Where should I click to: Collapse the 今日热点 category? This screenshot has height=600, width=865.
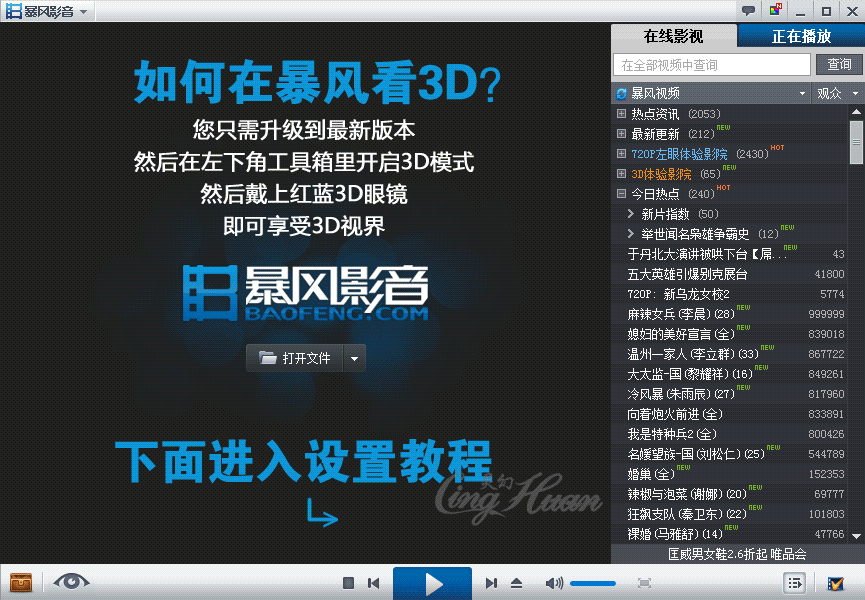[x=621, y=194]
